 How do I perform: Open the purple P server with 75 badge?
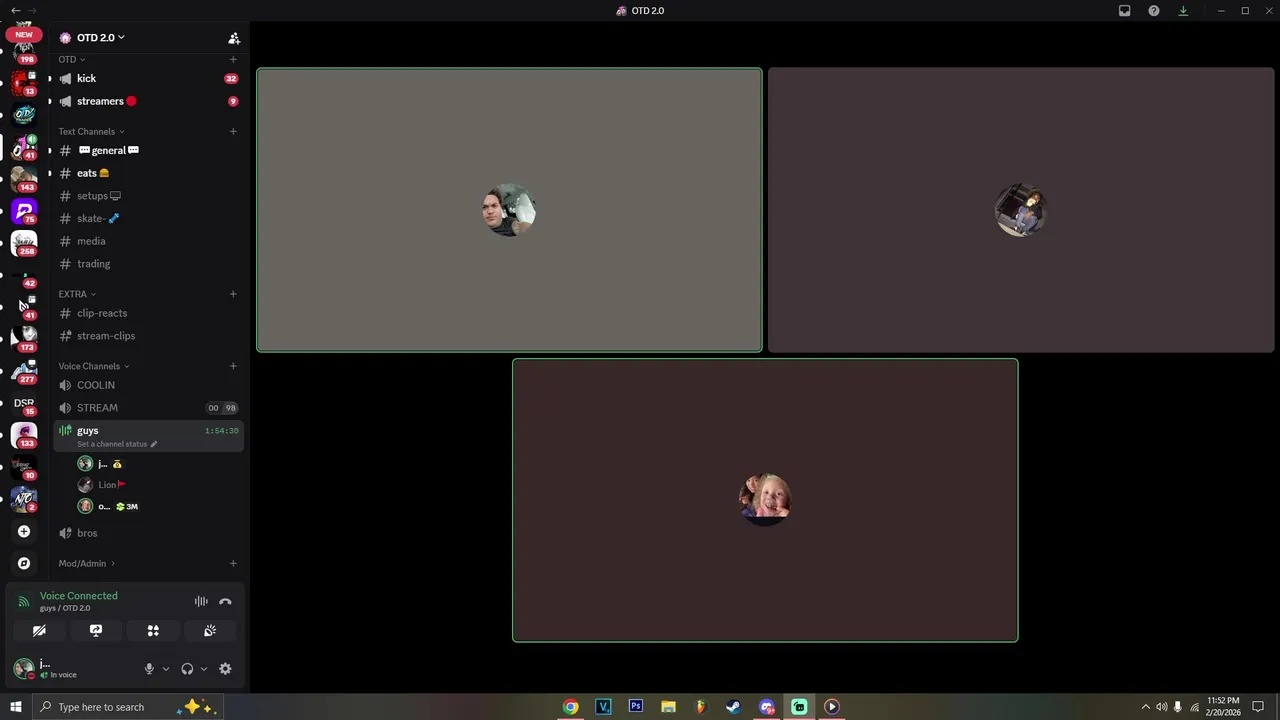24,211
